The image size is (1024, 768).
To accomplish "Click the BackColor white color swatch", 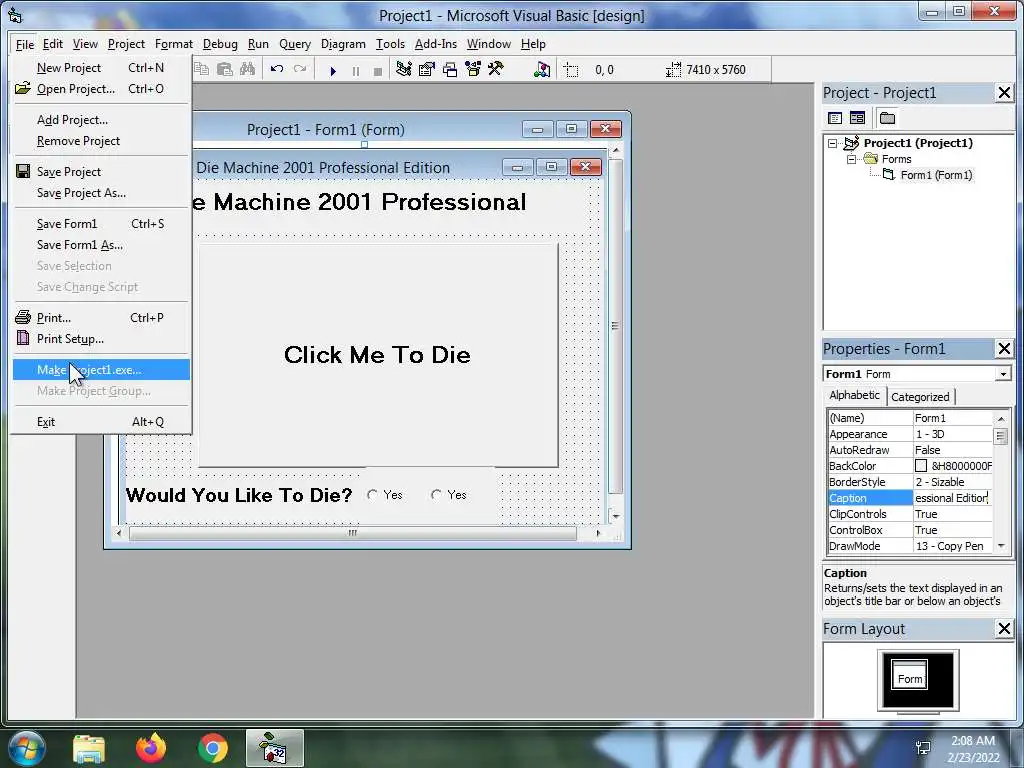I will (921, 466).
